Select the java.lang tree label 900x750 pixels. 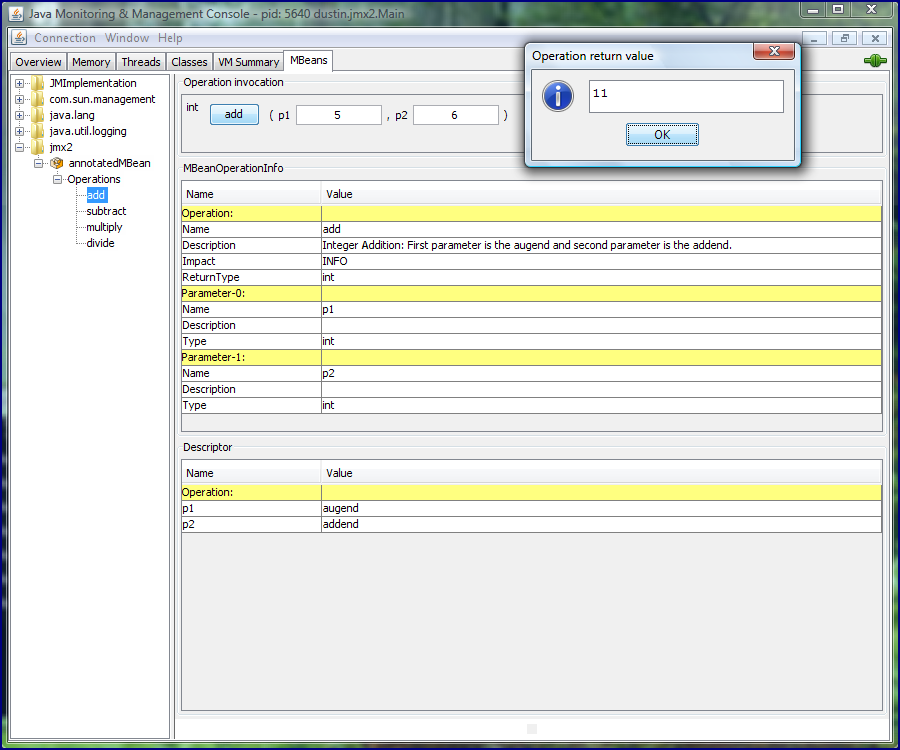tap(72, 115)
